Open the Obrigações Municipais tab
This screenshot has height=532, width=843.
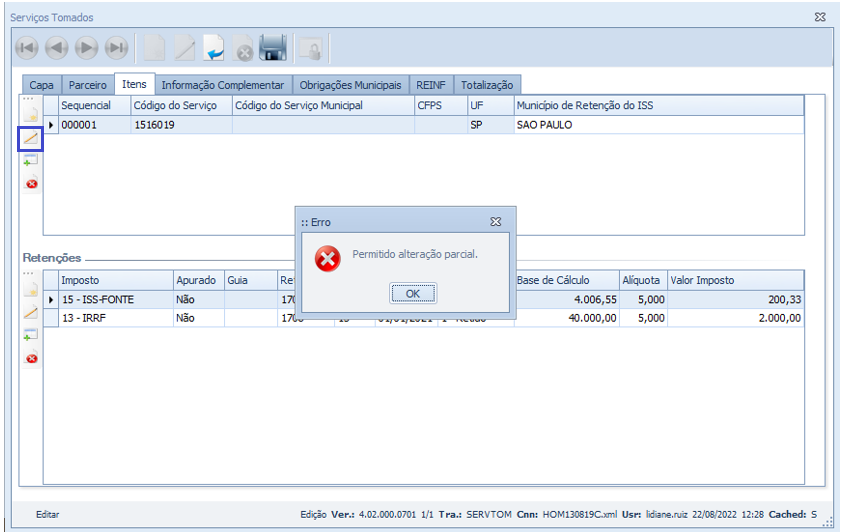pos(350,86)
